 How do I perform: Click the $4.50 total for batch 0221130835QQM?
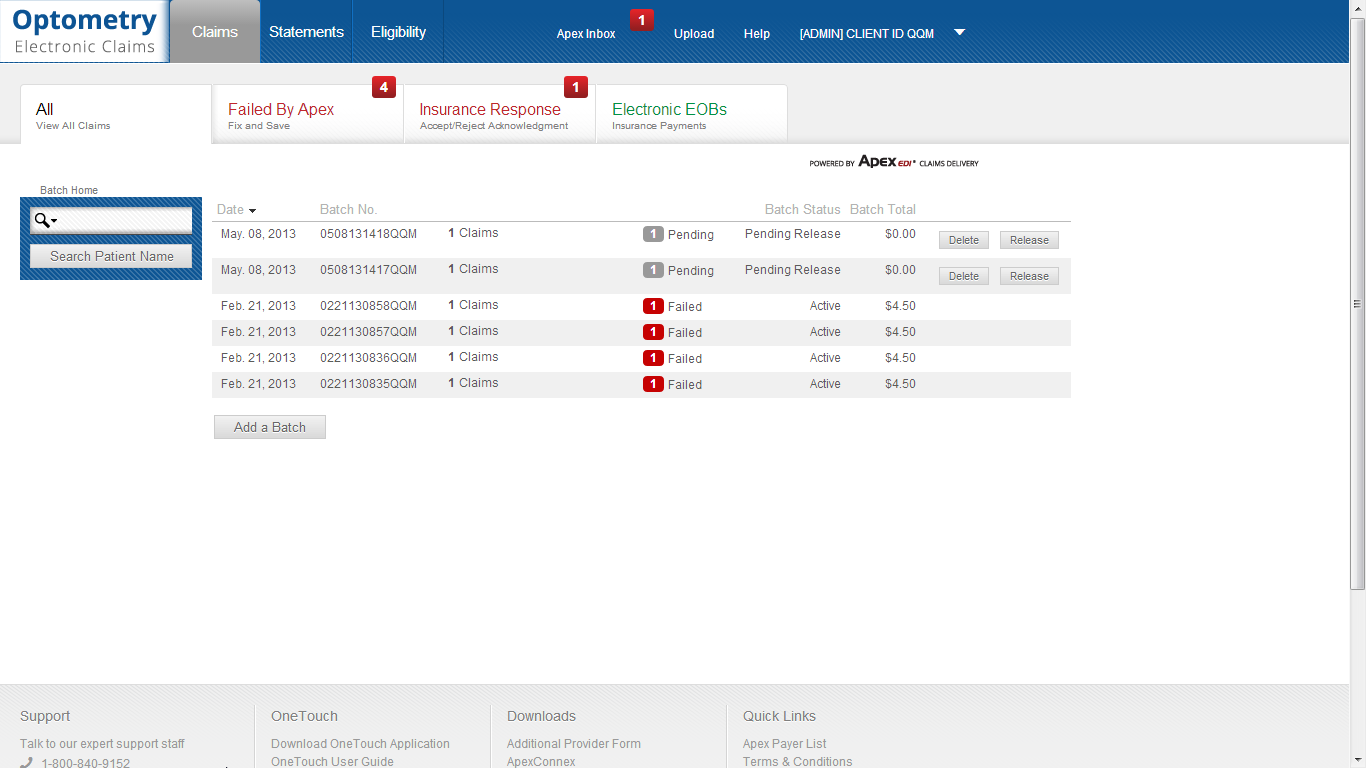coord(900,384)
